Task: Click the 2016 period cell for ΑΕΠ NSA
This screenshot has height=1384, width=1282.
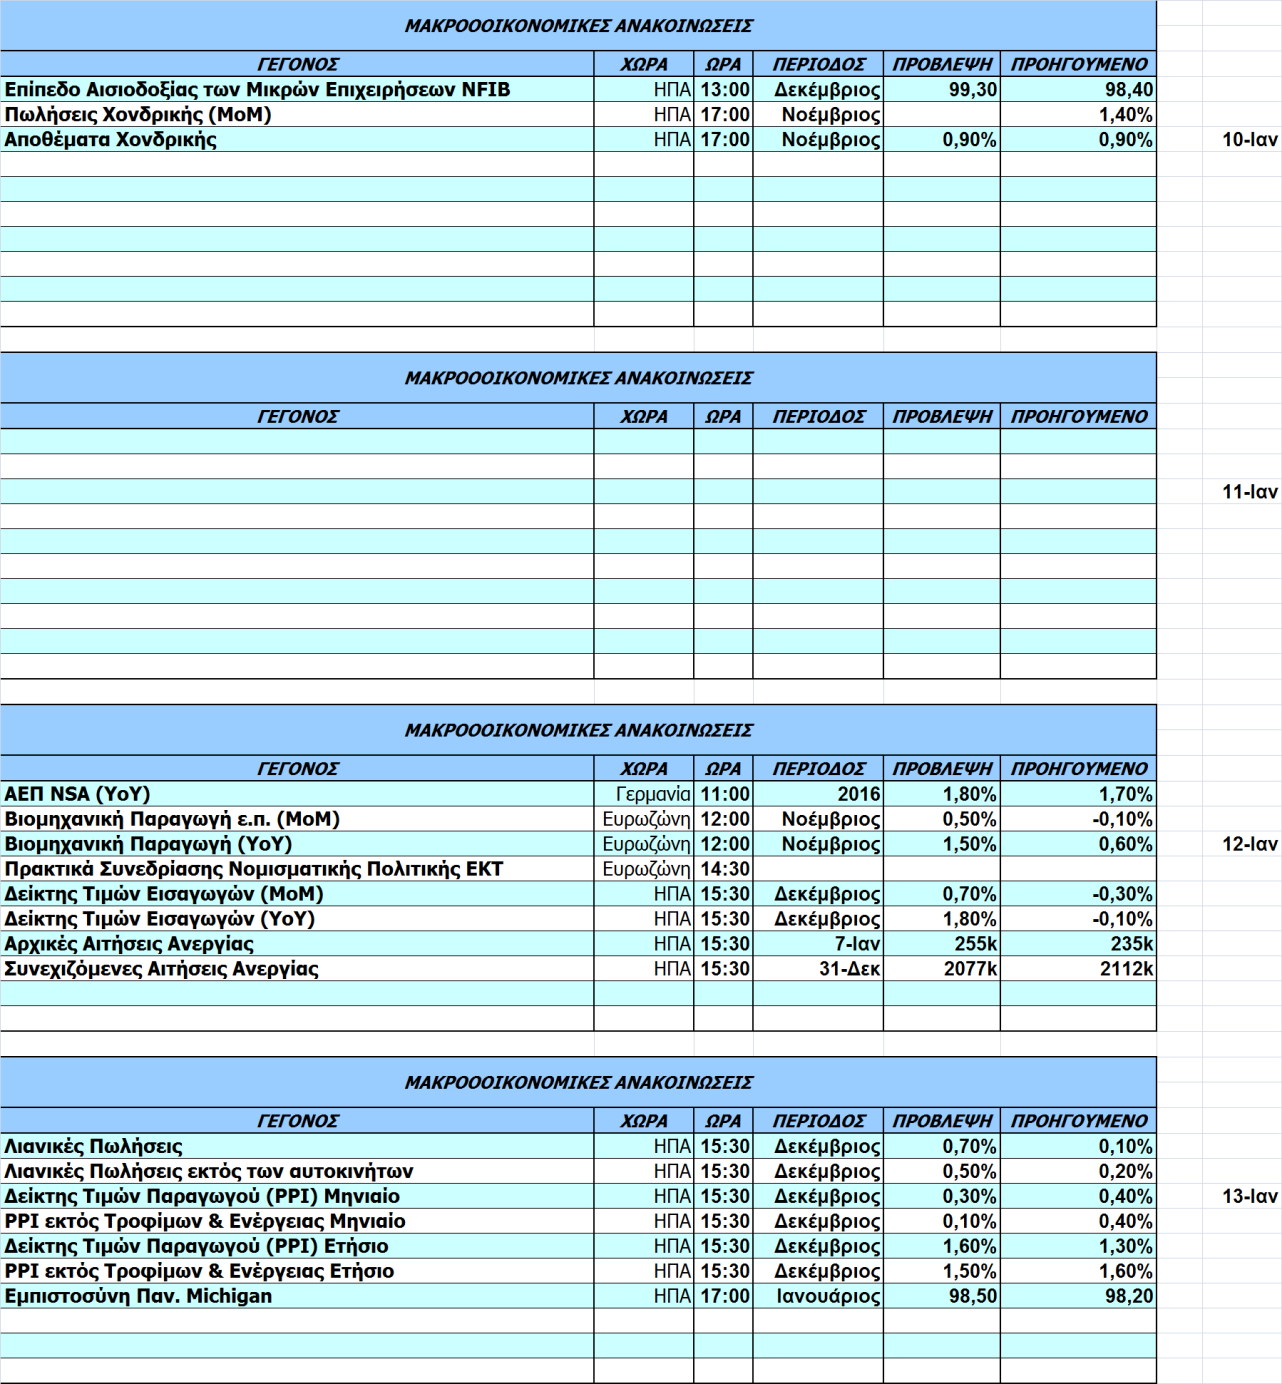Action: [x=818, y=794]
